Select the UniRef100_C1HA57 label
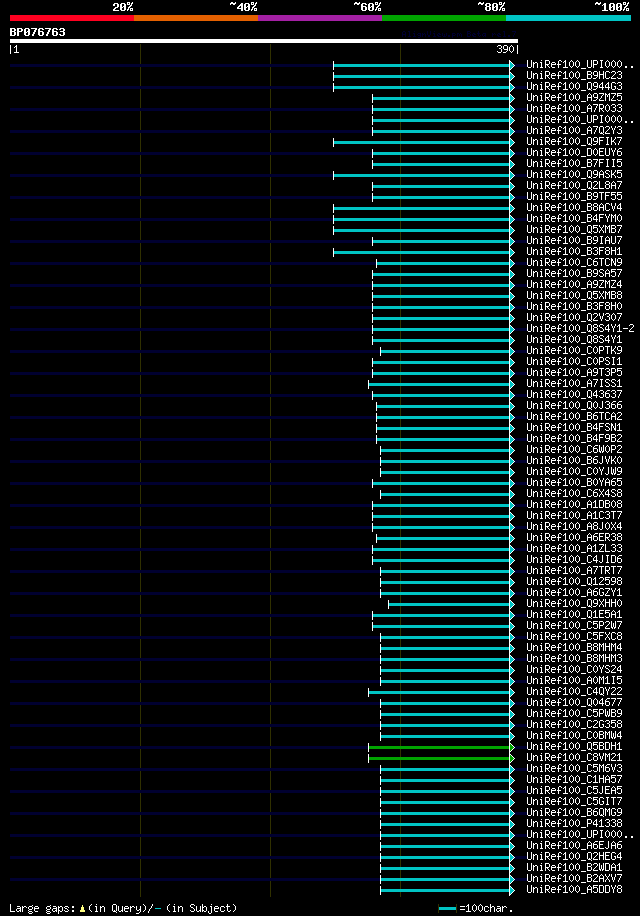This screenshot has height=916, width=640. [574, 780]
